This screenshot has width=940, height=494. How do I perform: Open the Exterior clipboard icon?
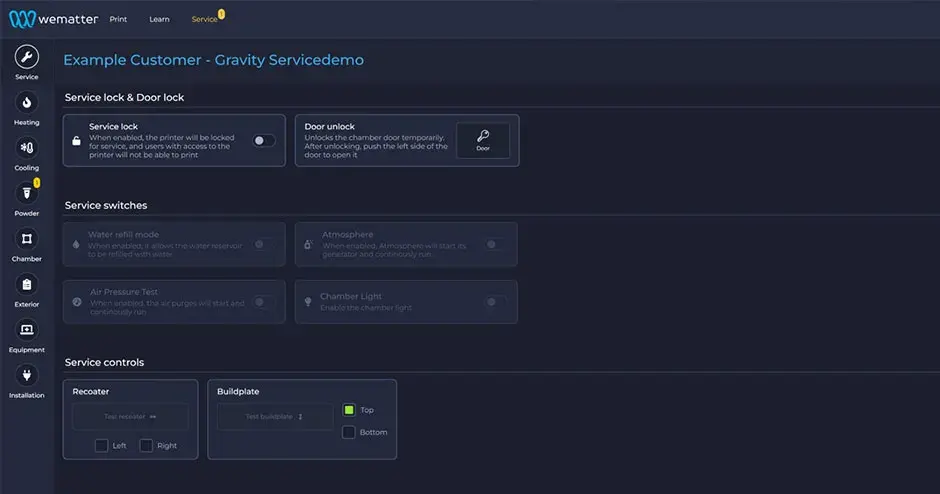27,285
